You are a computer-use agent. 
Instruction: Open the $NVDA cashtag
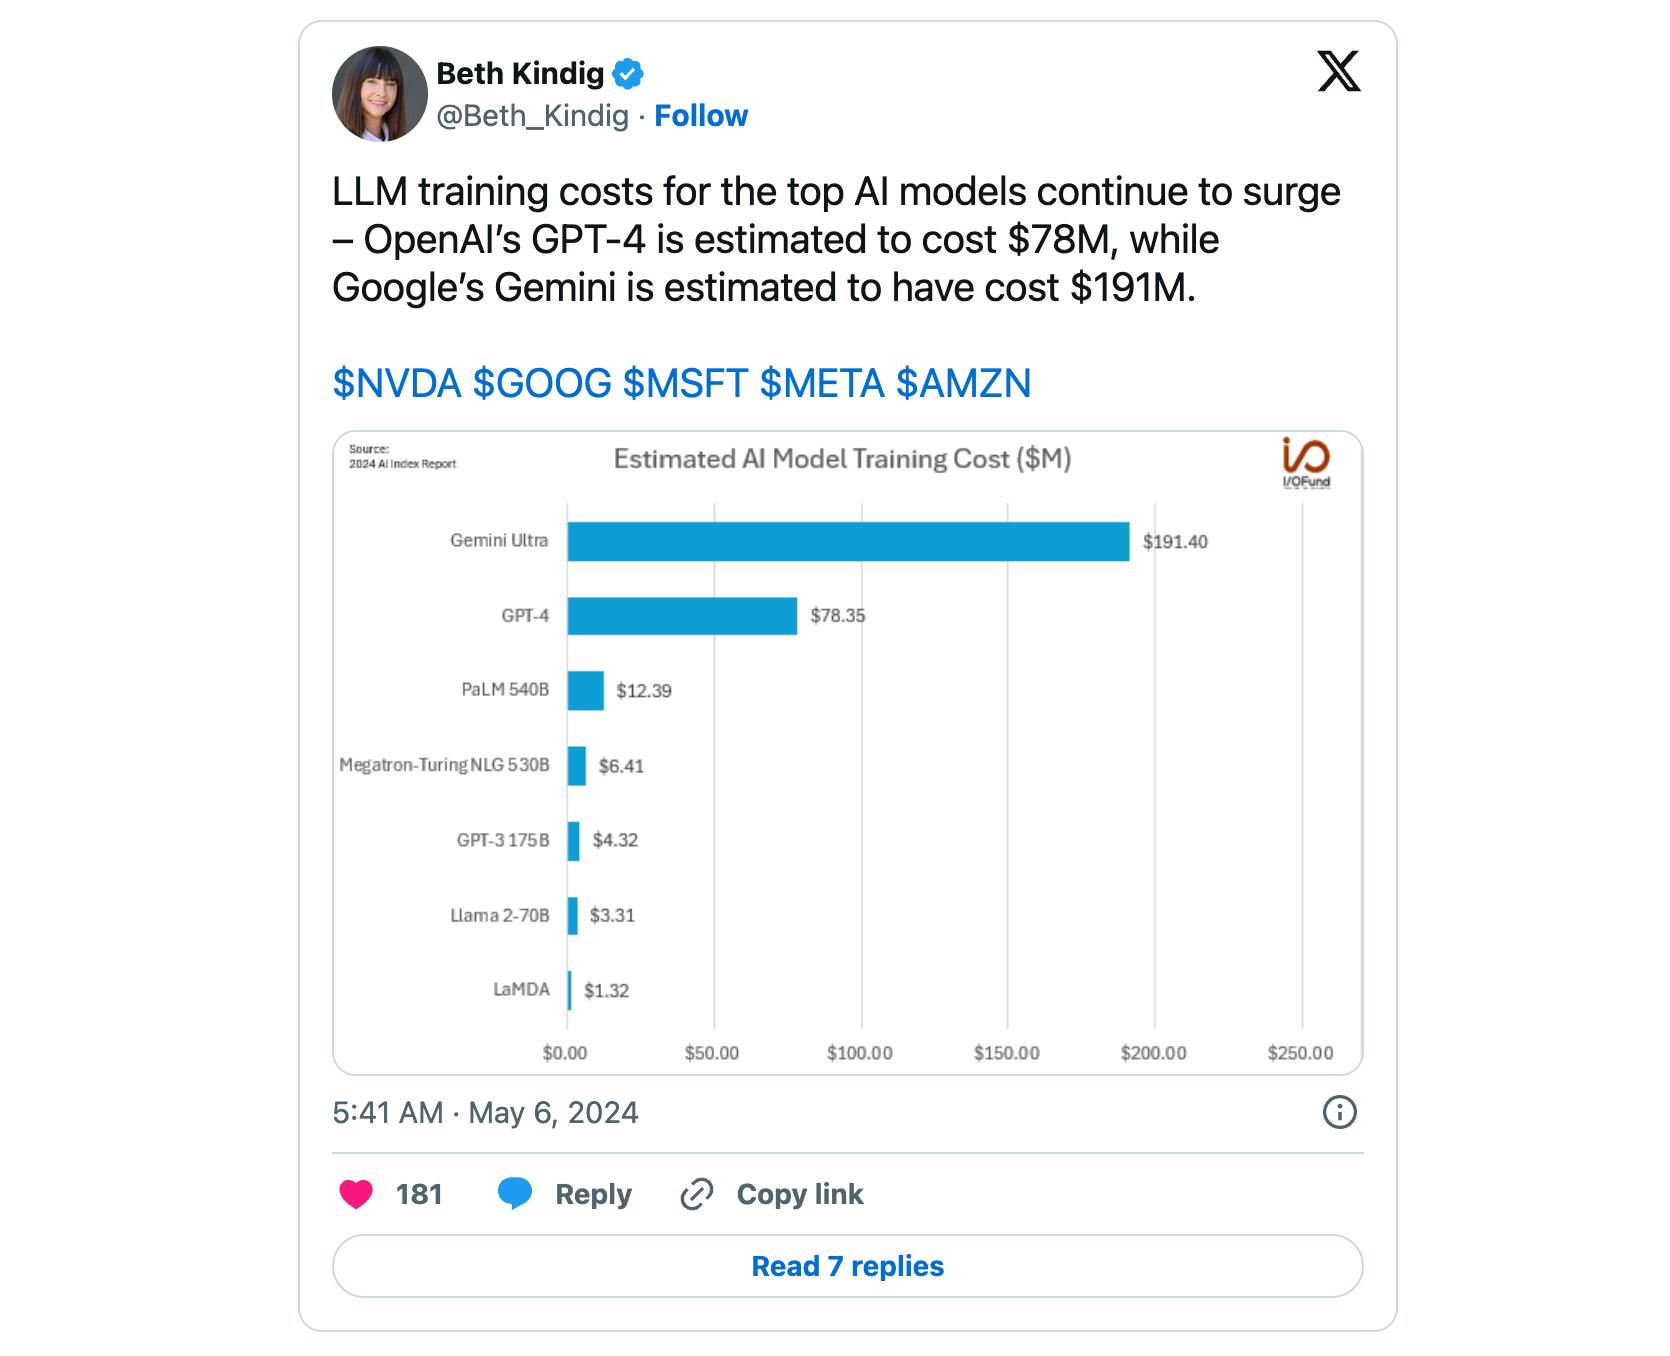395,381
